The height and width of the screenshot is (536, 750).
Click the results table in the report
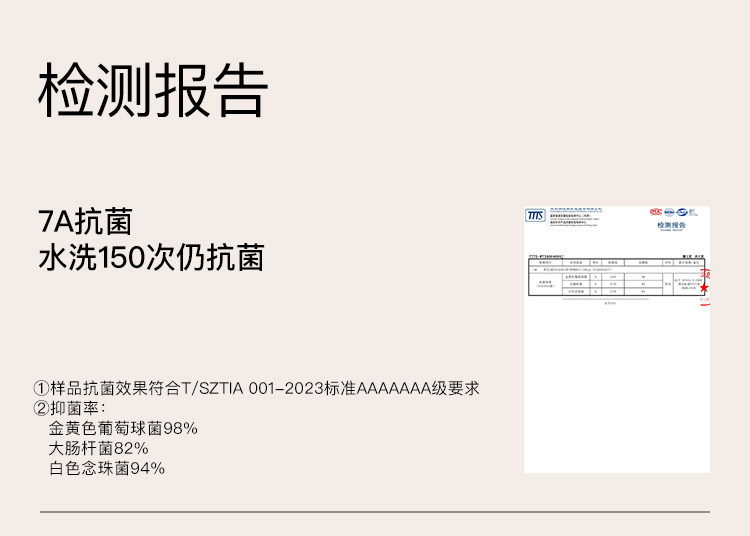[x=615, y=280]
